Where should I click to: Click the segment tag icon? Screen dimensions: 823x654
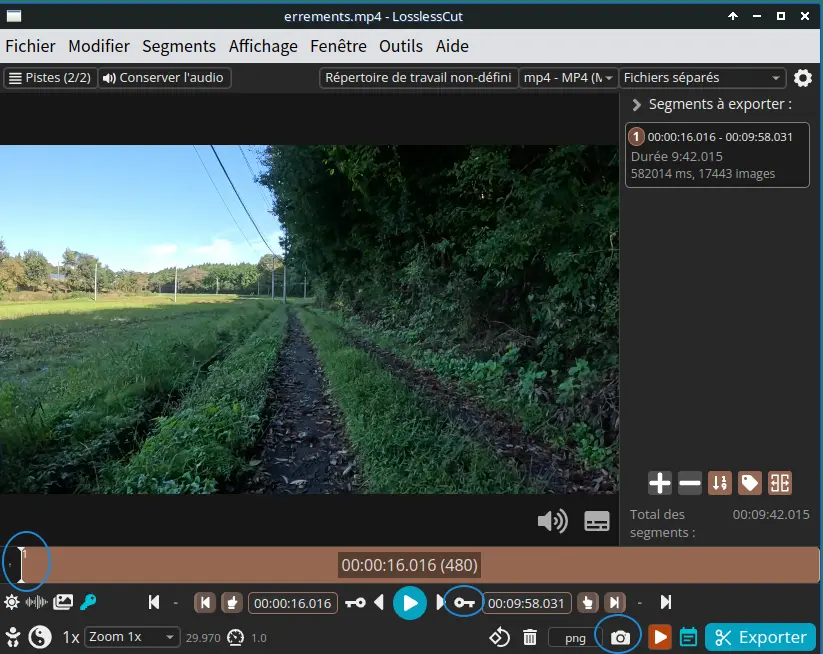click(749, 484)
